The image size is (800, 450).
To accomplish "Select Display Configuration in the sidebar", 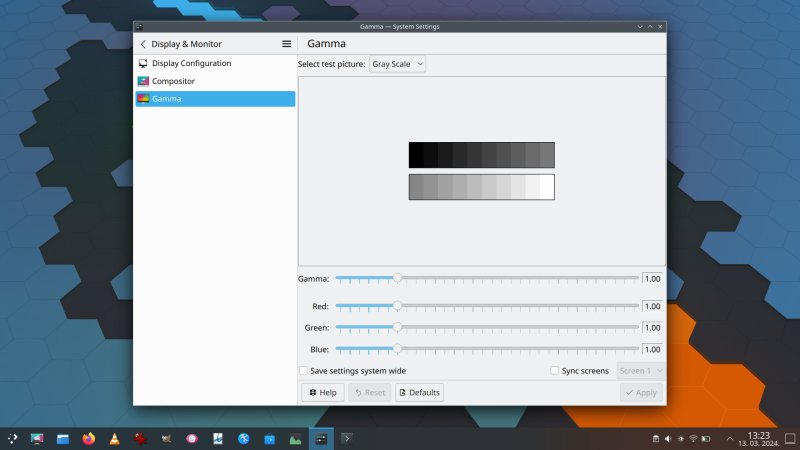I will pyautogui.click(x=191, y=63).
